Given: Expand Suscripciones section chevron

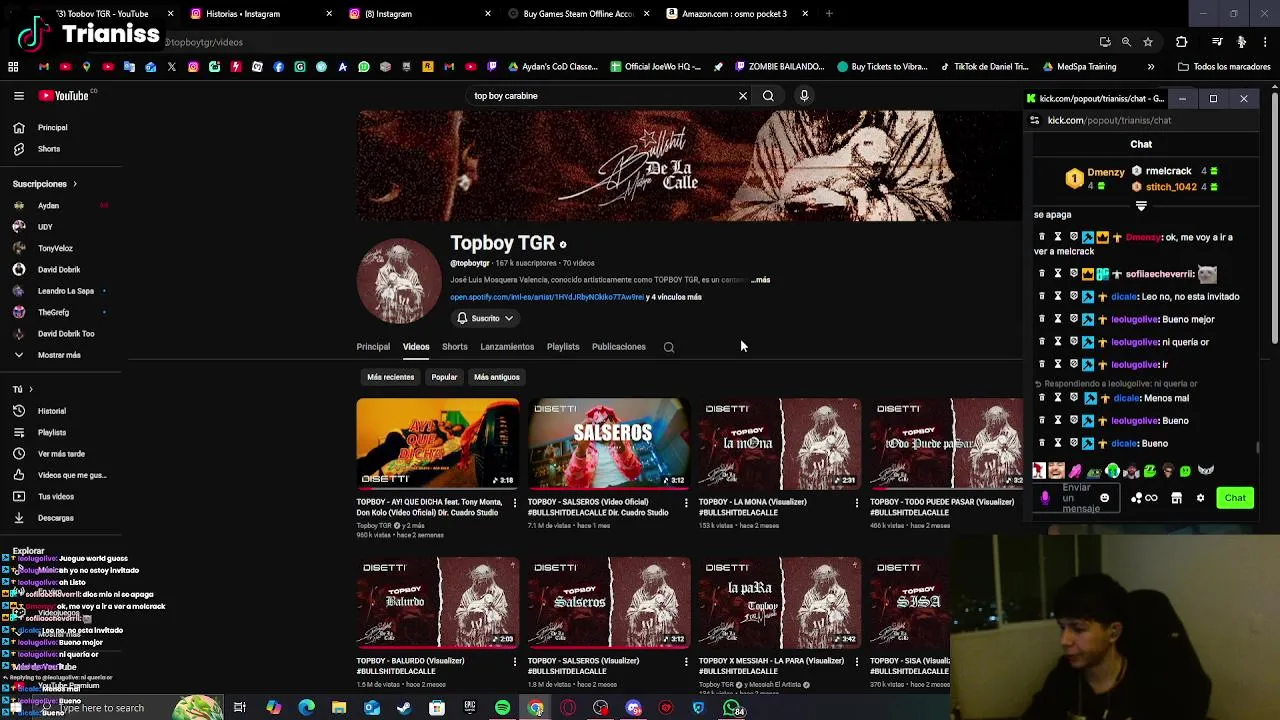Looking at the screenshot, I should click(74, 184).
